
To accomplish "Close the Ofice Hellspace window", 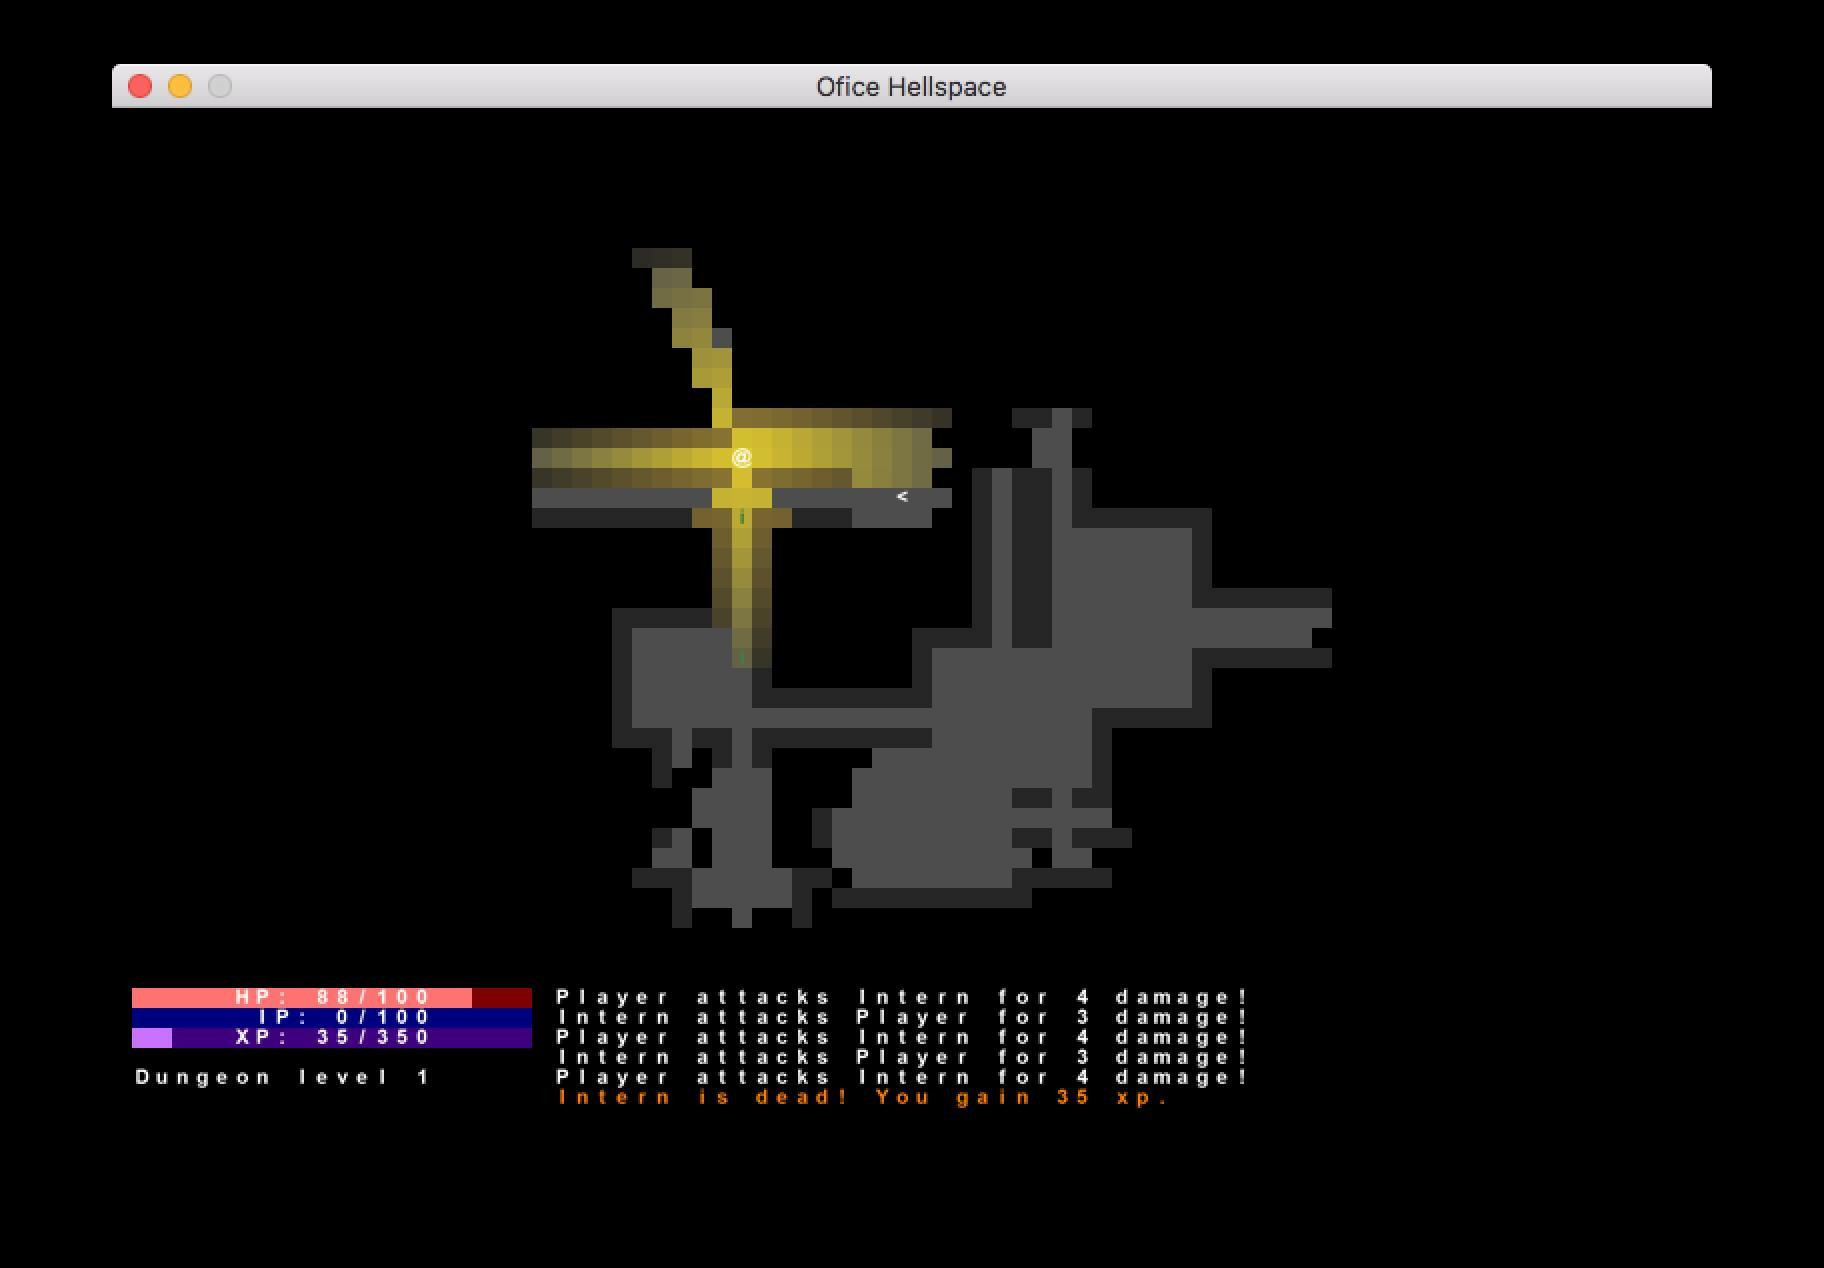I will [x=140, y=86].
